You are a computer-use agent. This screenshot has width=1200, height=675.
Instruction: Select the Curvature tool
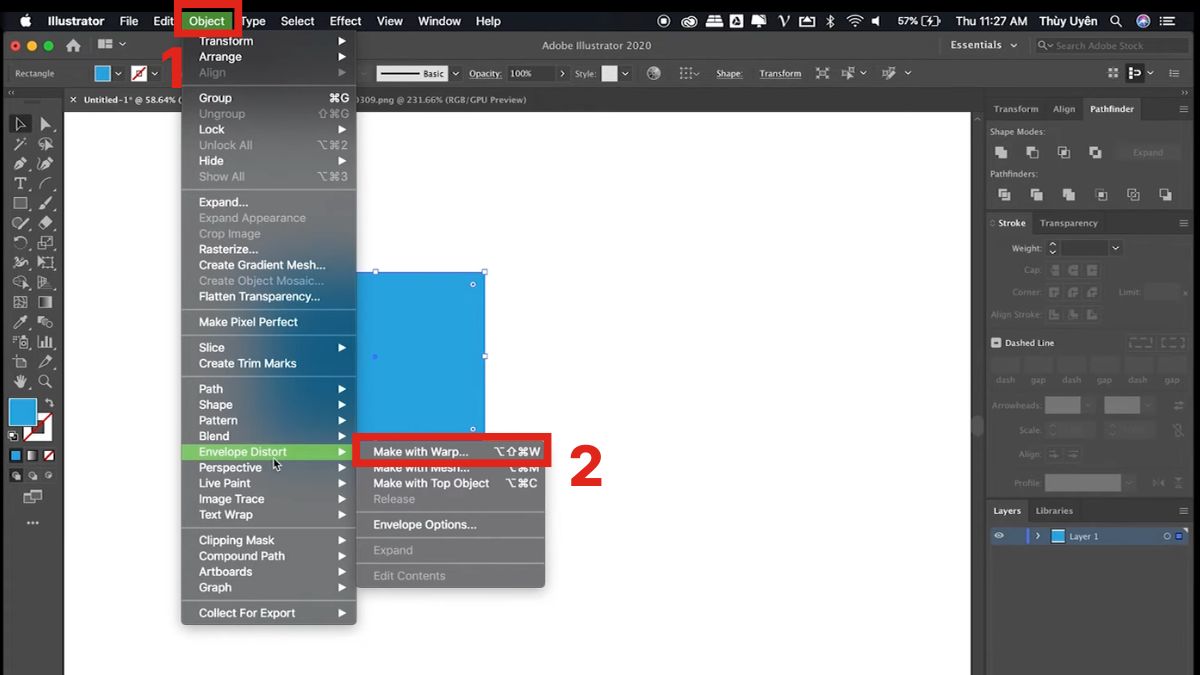pos(46,163)
